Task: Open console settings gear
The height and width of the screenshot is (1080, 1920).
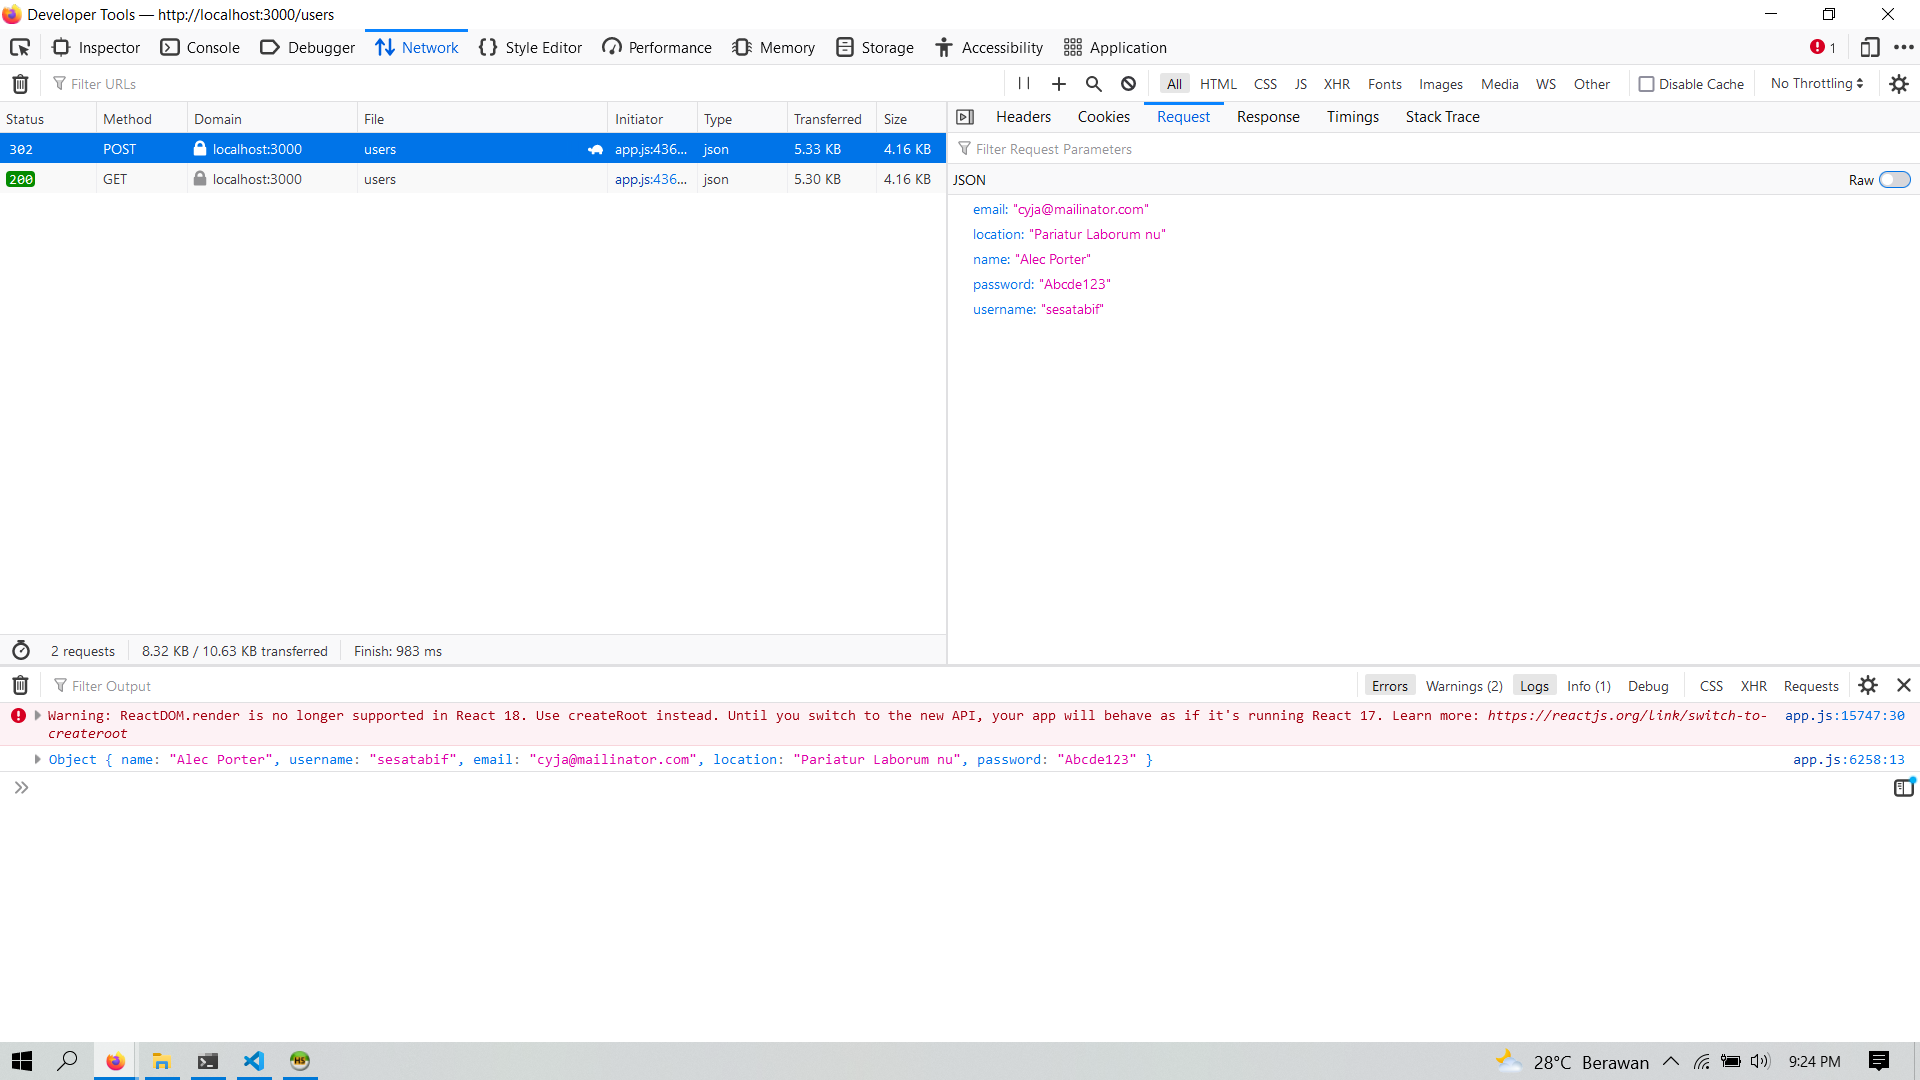Action: 1867,686
